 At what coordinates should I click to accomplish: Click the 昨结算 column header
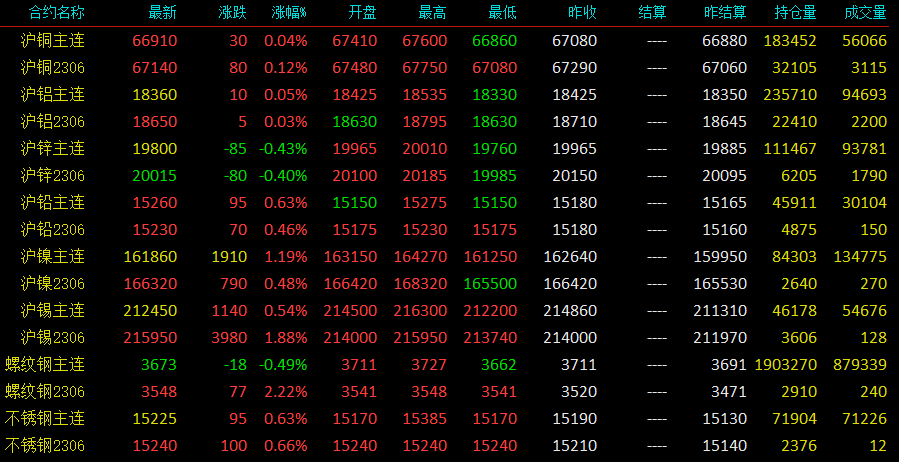(x=725, y=13)
